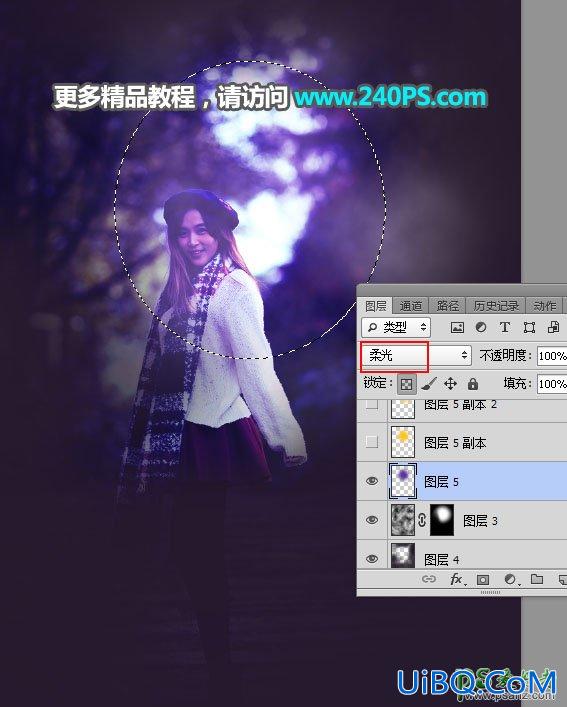
Task: Lock transparent pixels icon
Action: point(407,384)
